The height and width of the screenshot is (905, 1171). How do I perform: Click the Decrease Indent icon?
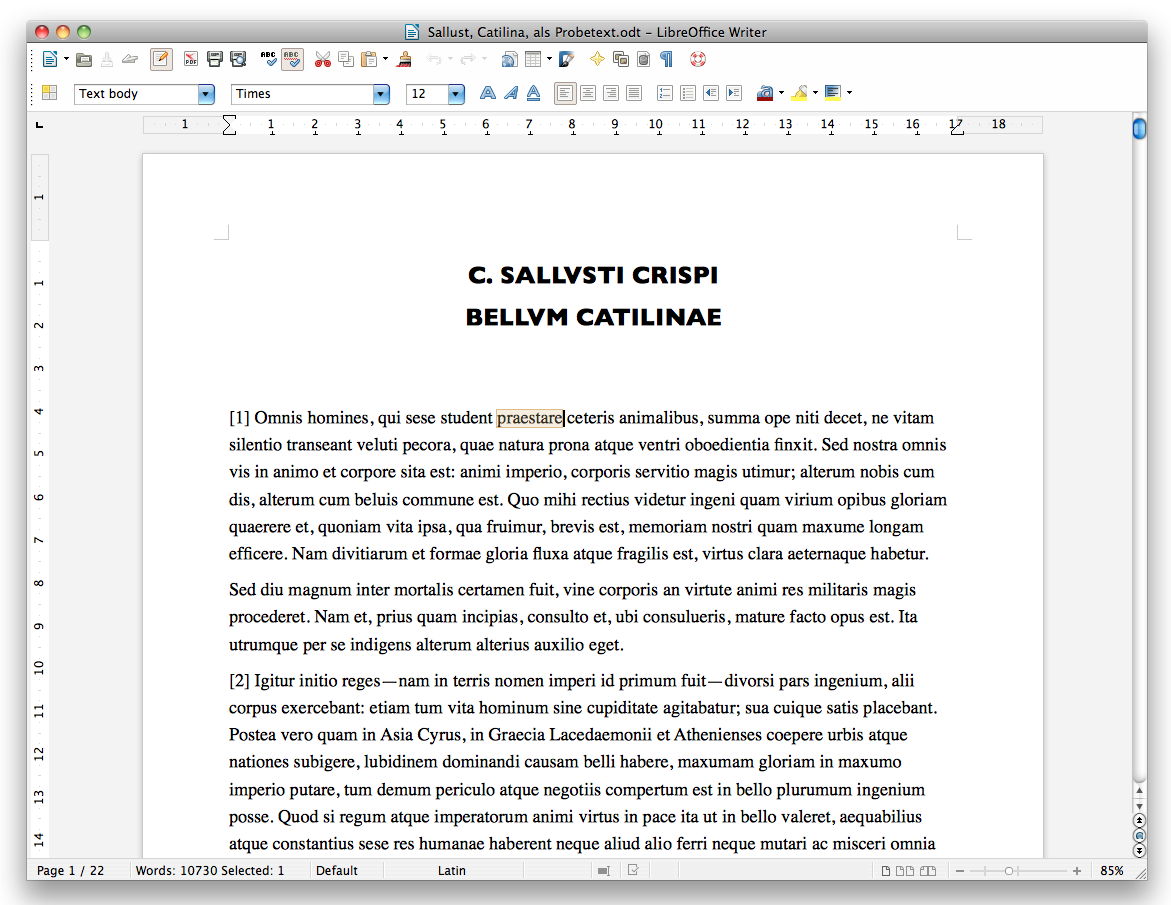[x=711, y=93]
